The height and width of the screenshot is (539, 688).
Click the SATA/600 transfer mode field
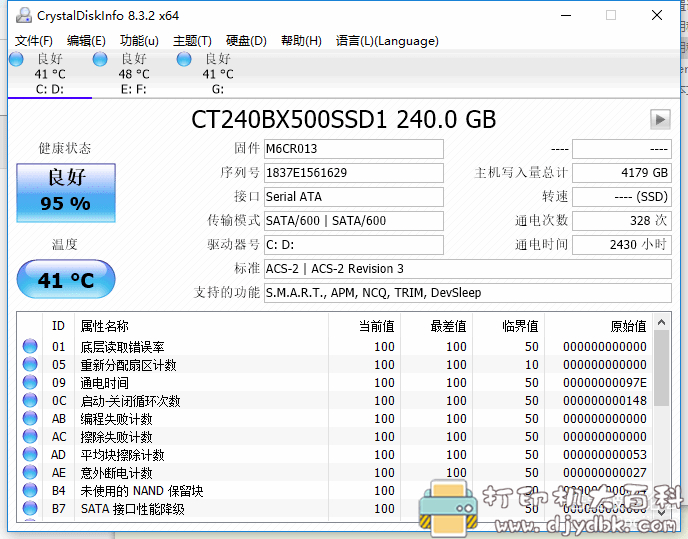coord(354,221)
